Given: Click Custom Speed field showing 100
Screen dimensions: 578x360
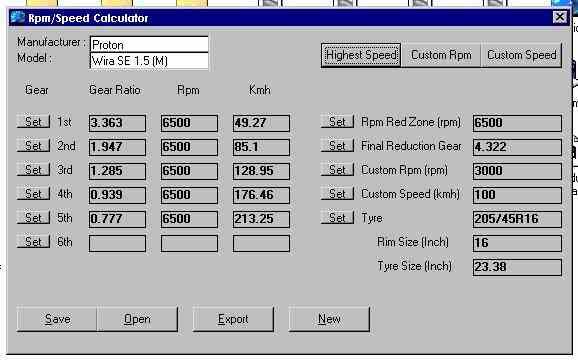Looking at the screenshot, I should 517,195.
